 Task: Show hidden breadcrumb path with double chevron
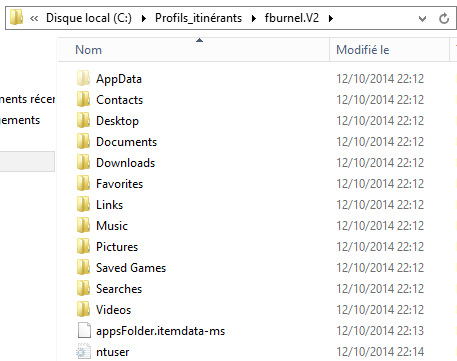(x=34, y=18)
